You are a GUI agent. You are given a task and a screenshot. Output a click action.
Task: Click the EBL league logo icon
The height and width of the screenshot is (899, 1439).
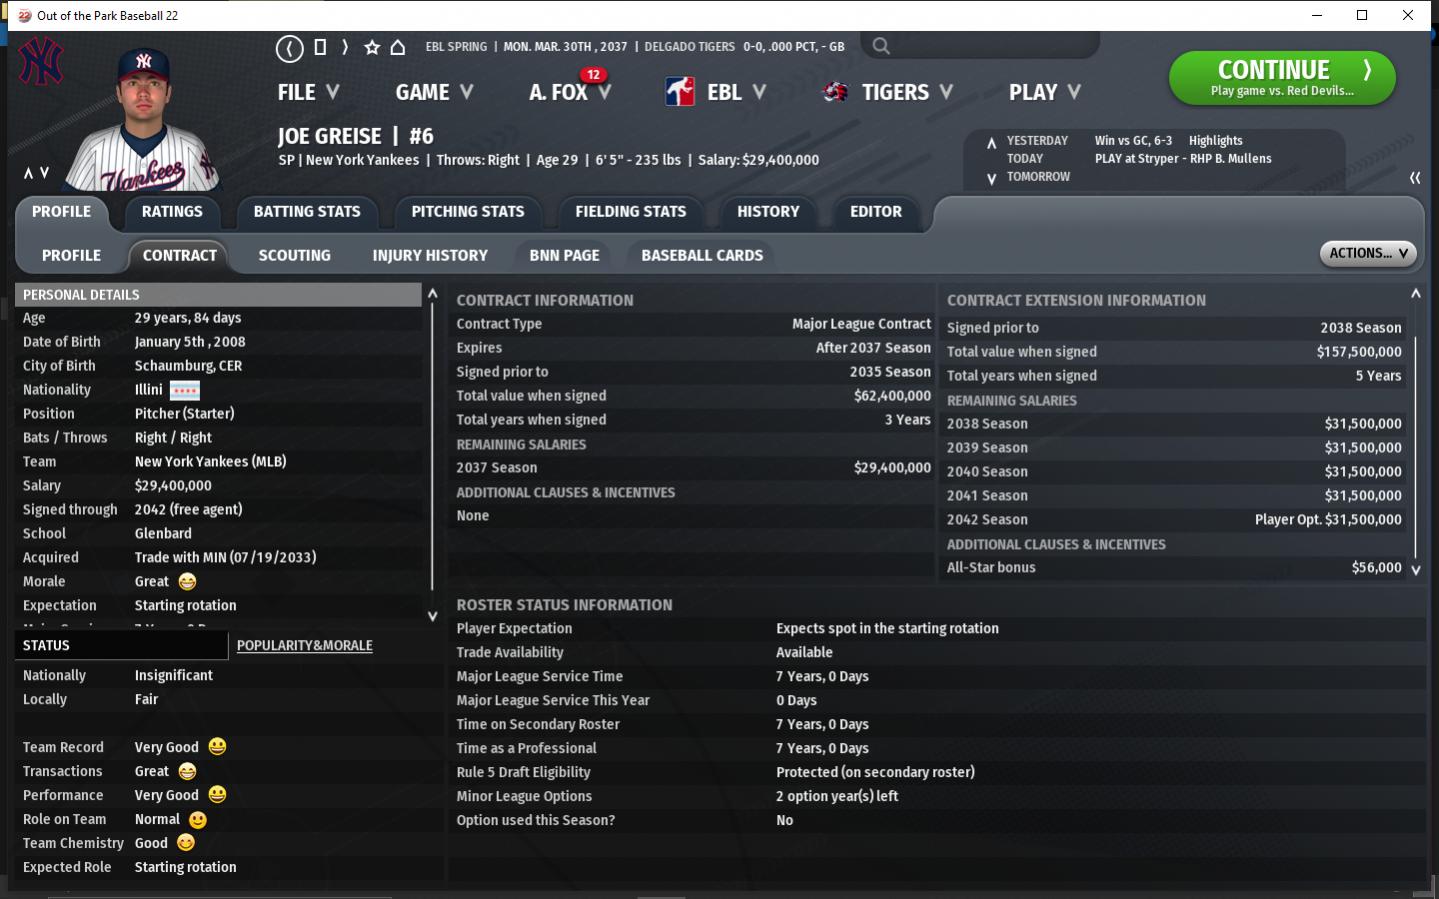(680, 92)
